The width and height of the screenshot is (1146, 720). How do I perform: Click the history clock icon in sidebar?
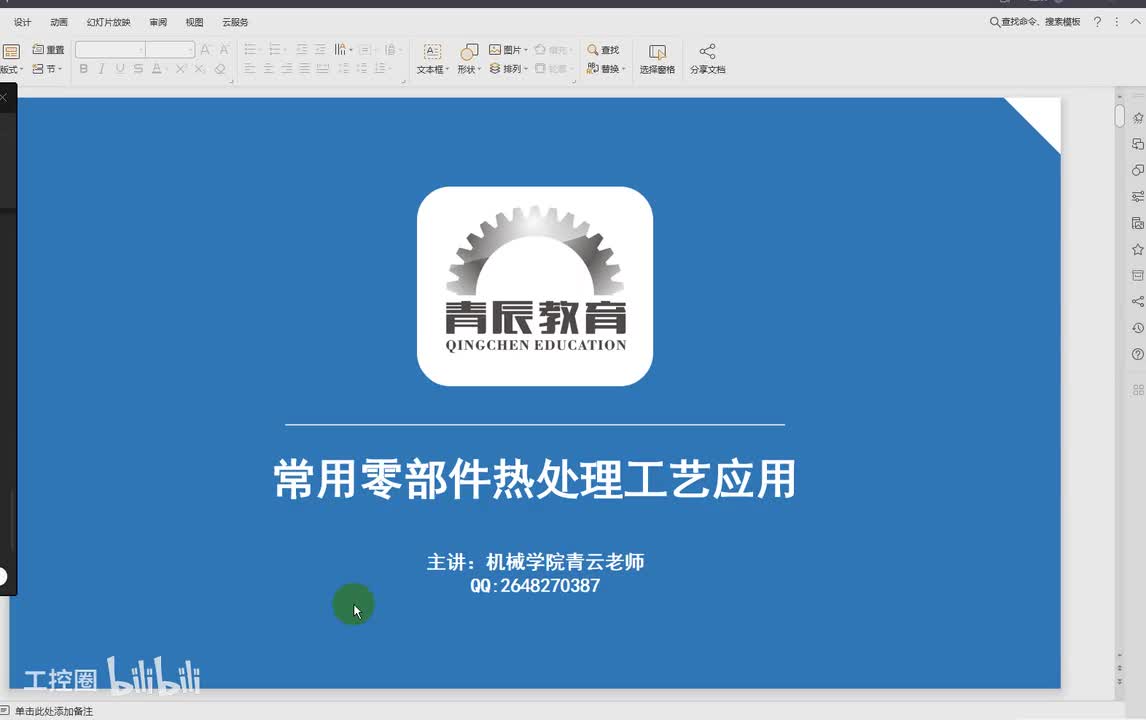pyautogui.click(x=1137, y=327)
